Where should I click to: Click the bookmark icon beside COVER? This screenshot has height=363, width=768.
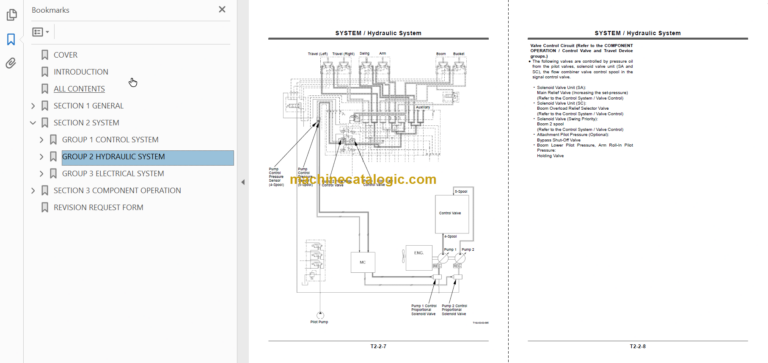pos(45,55)
